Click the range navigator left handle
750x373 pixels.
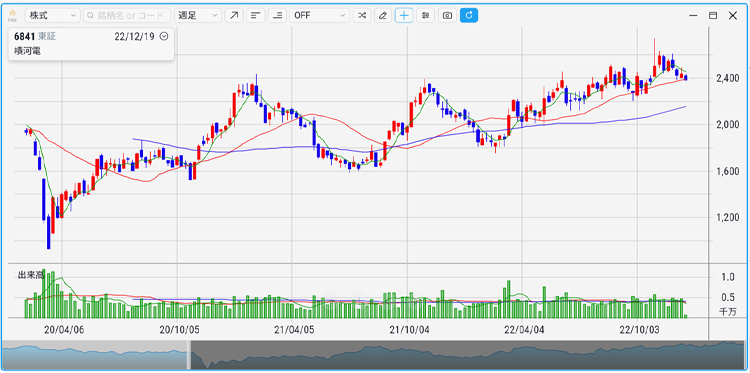point(189,355)
